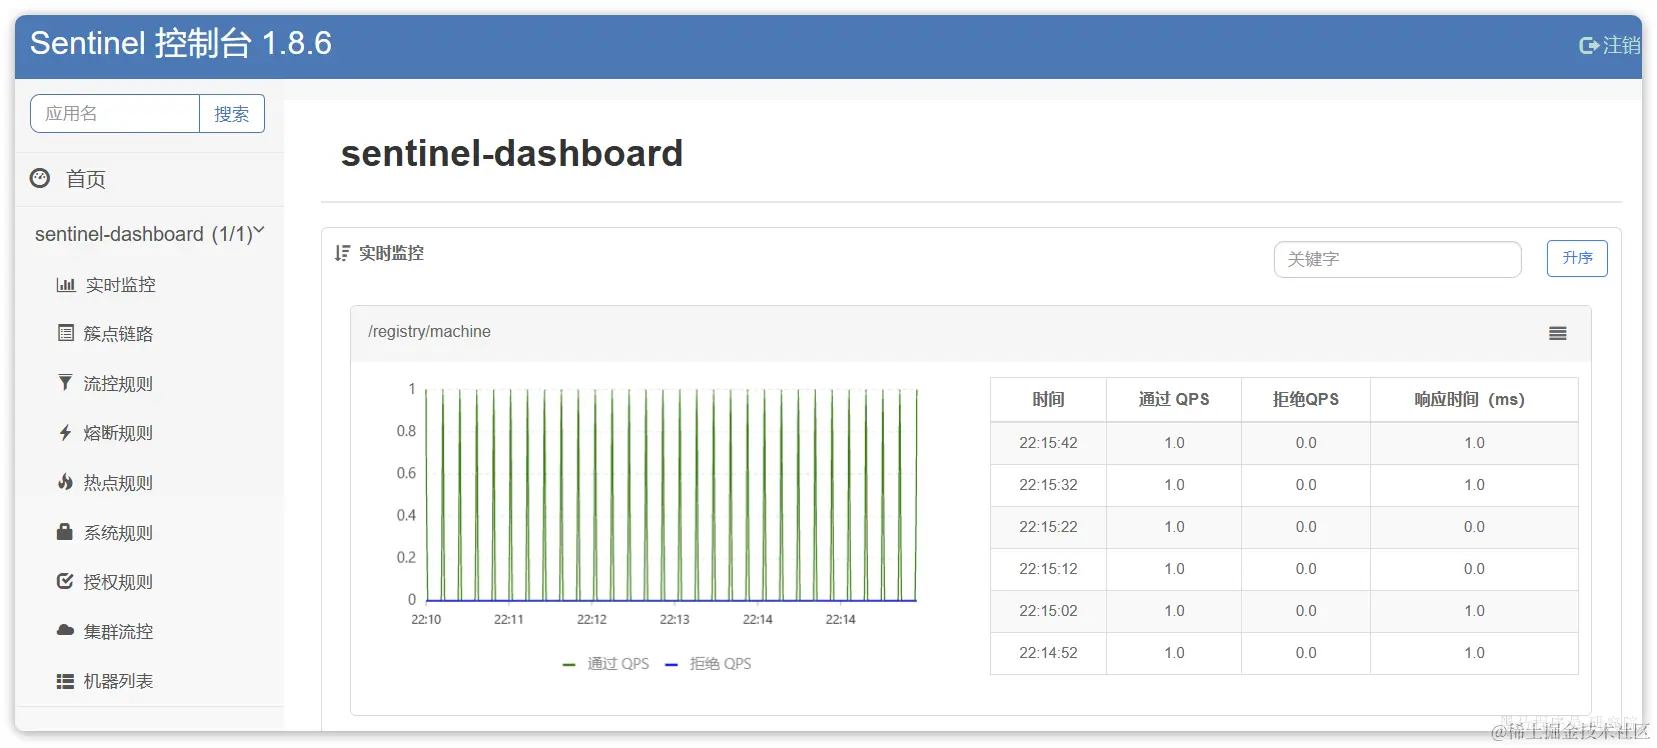
Task: Open the hamburger menu on /registry/machine panel
Action: pos(1558,333)
